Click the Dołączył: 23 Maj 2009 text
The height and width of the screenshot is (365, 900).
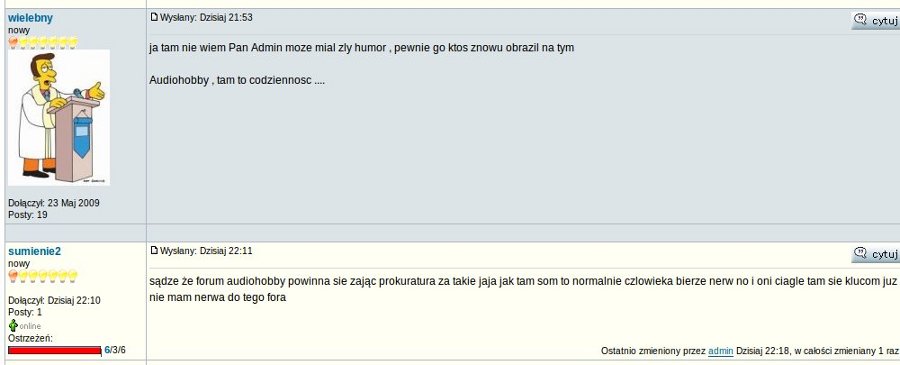pos(54,203)
